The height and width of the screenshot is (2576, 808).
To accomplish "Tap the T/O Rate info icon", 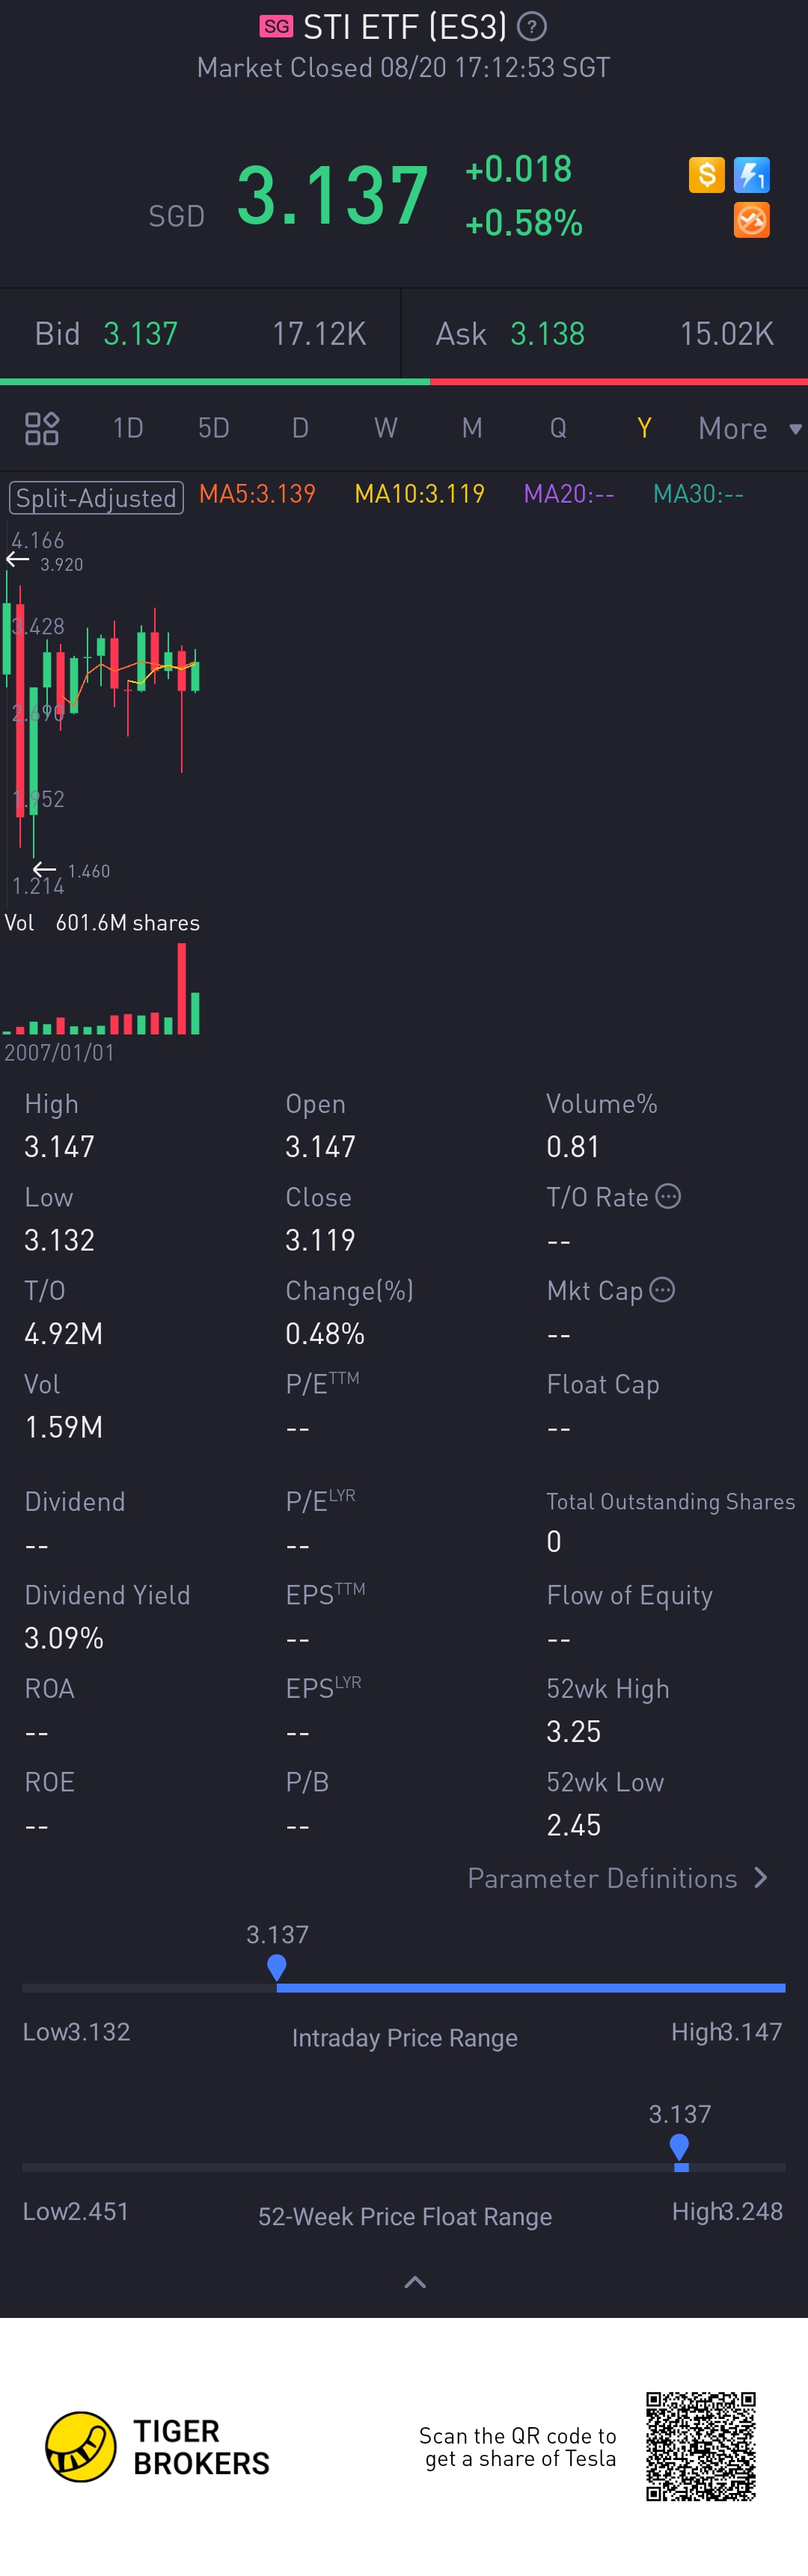I will click(x=668, y=1196).
